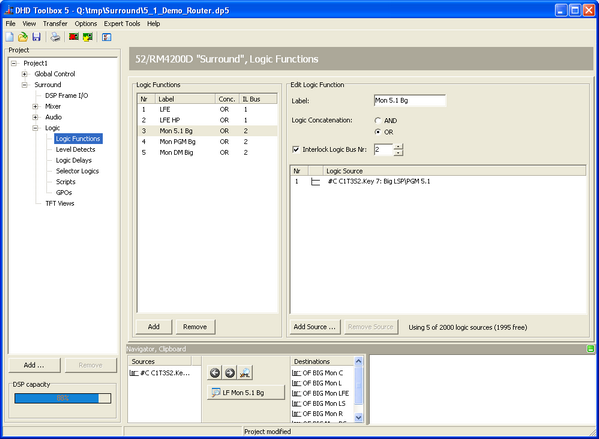599x439 pixels.
Task: Click the Destinations scrollbar up arrow
Action: [358, 361]
